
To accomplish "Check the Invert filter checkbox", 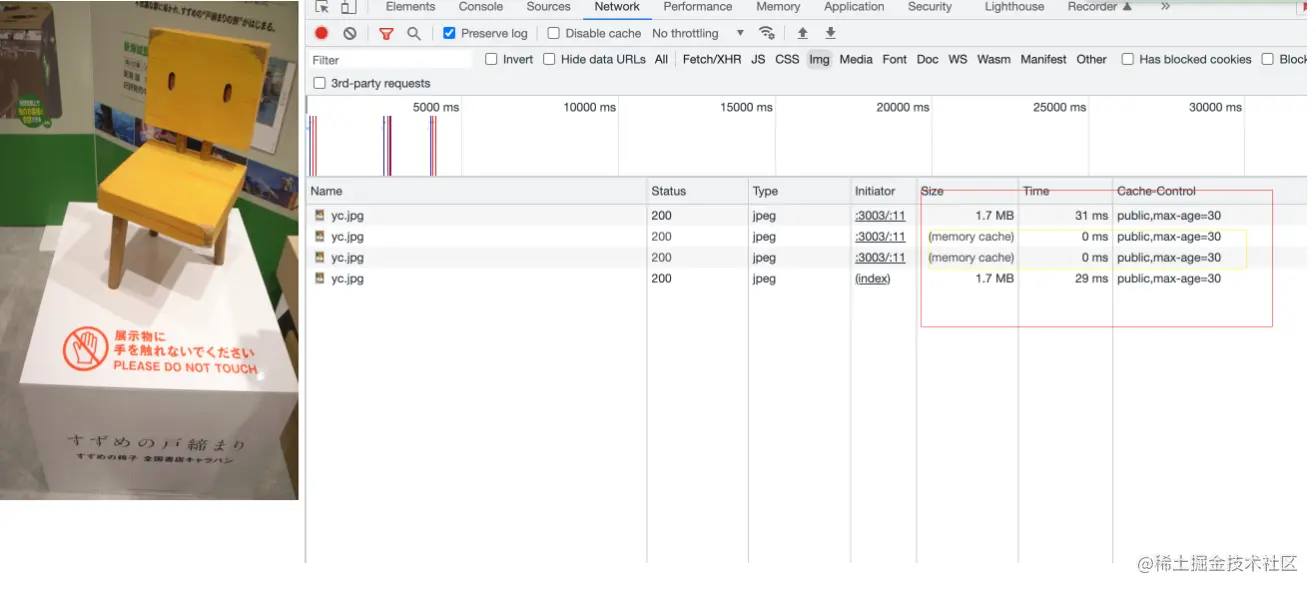I will tap(491, 59).
